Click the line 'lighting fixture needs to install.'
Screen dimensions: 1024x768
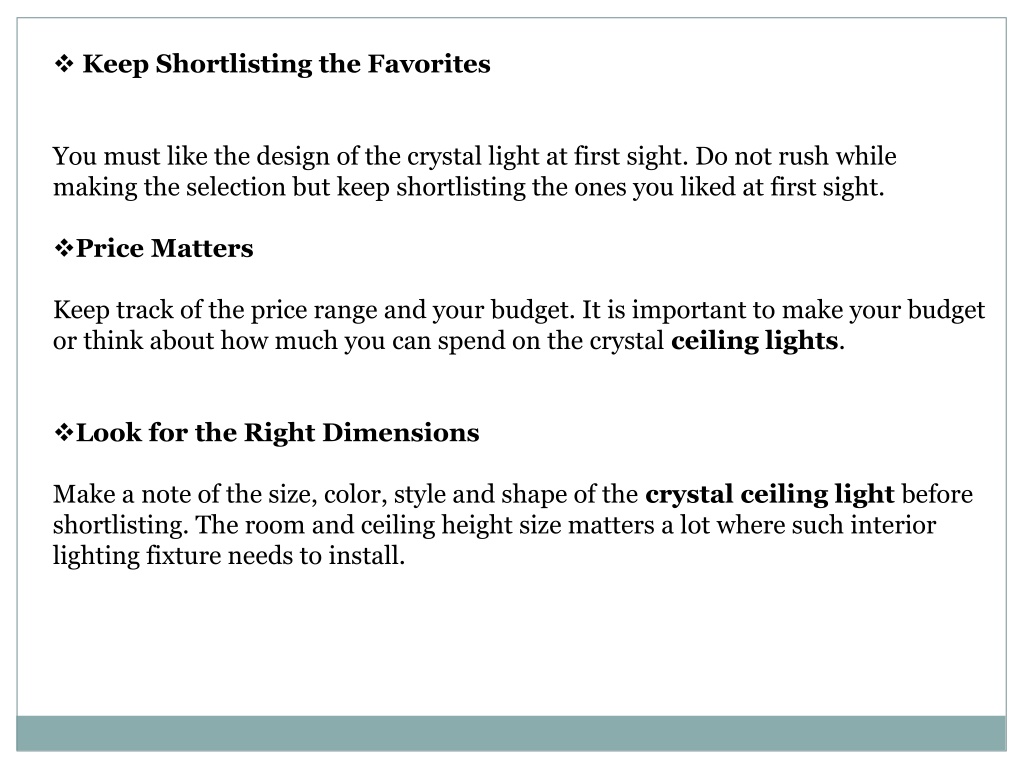pyautogui.click(x=229, y=556)
